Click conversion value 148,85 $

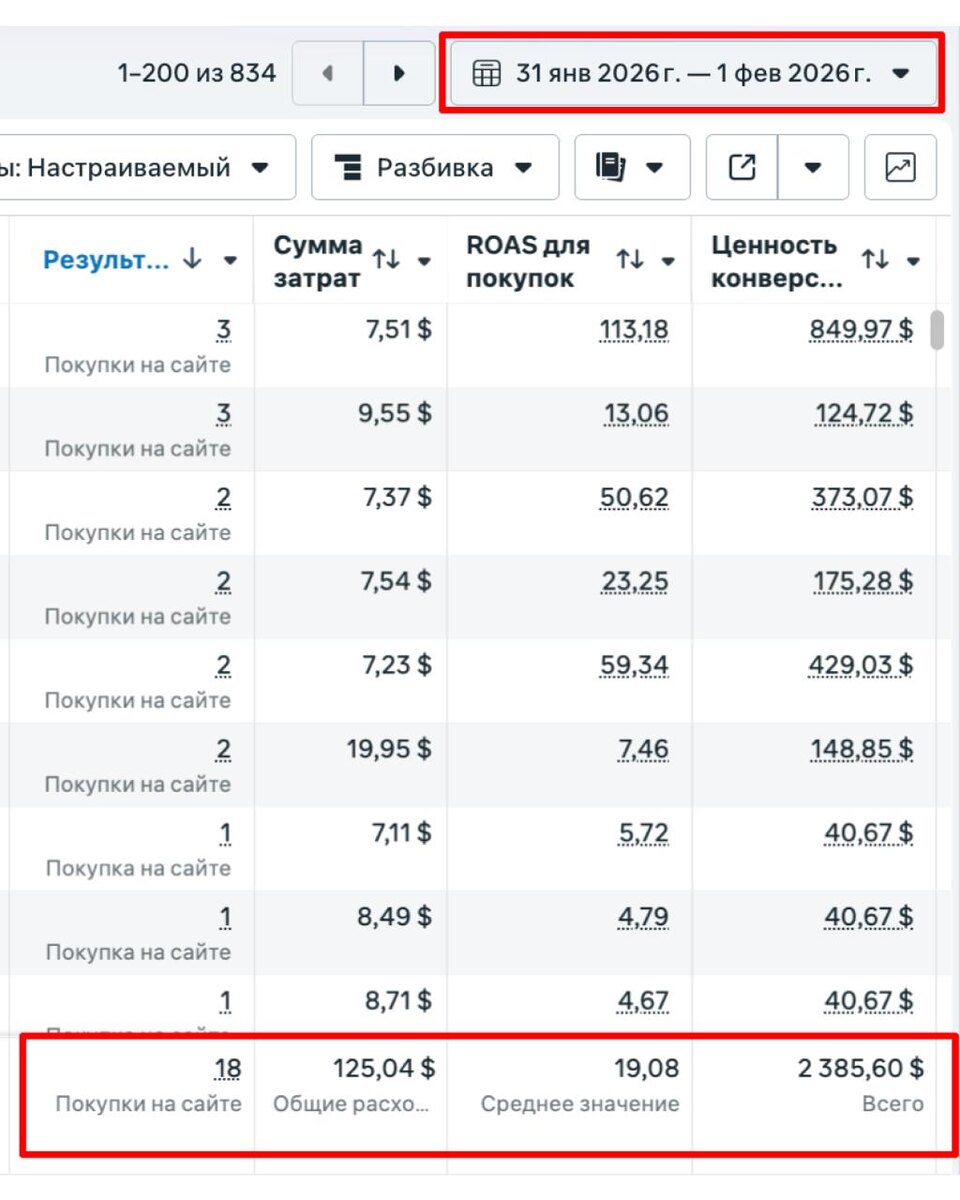click(x=863, y=750)
